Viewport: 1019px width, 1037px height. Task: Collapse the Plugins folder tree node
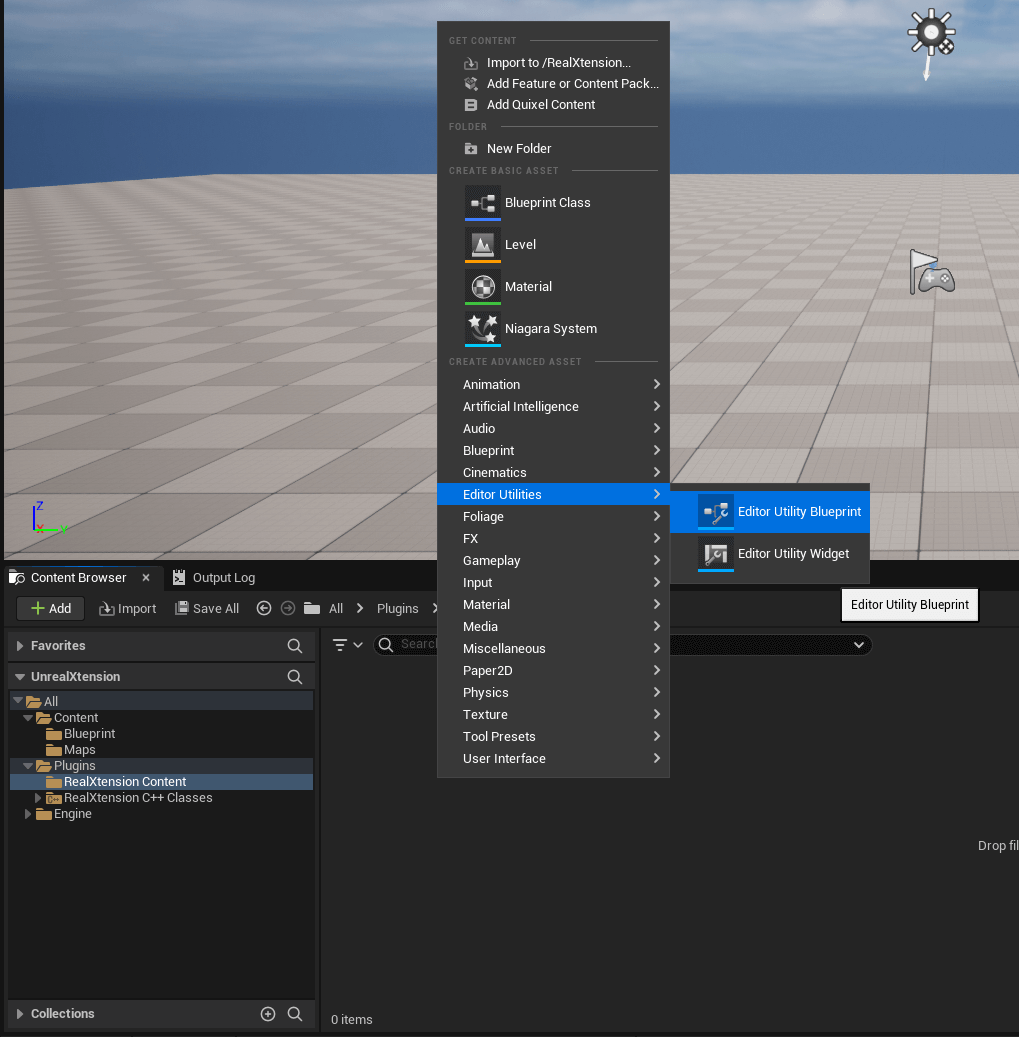28,766
